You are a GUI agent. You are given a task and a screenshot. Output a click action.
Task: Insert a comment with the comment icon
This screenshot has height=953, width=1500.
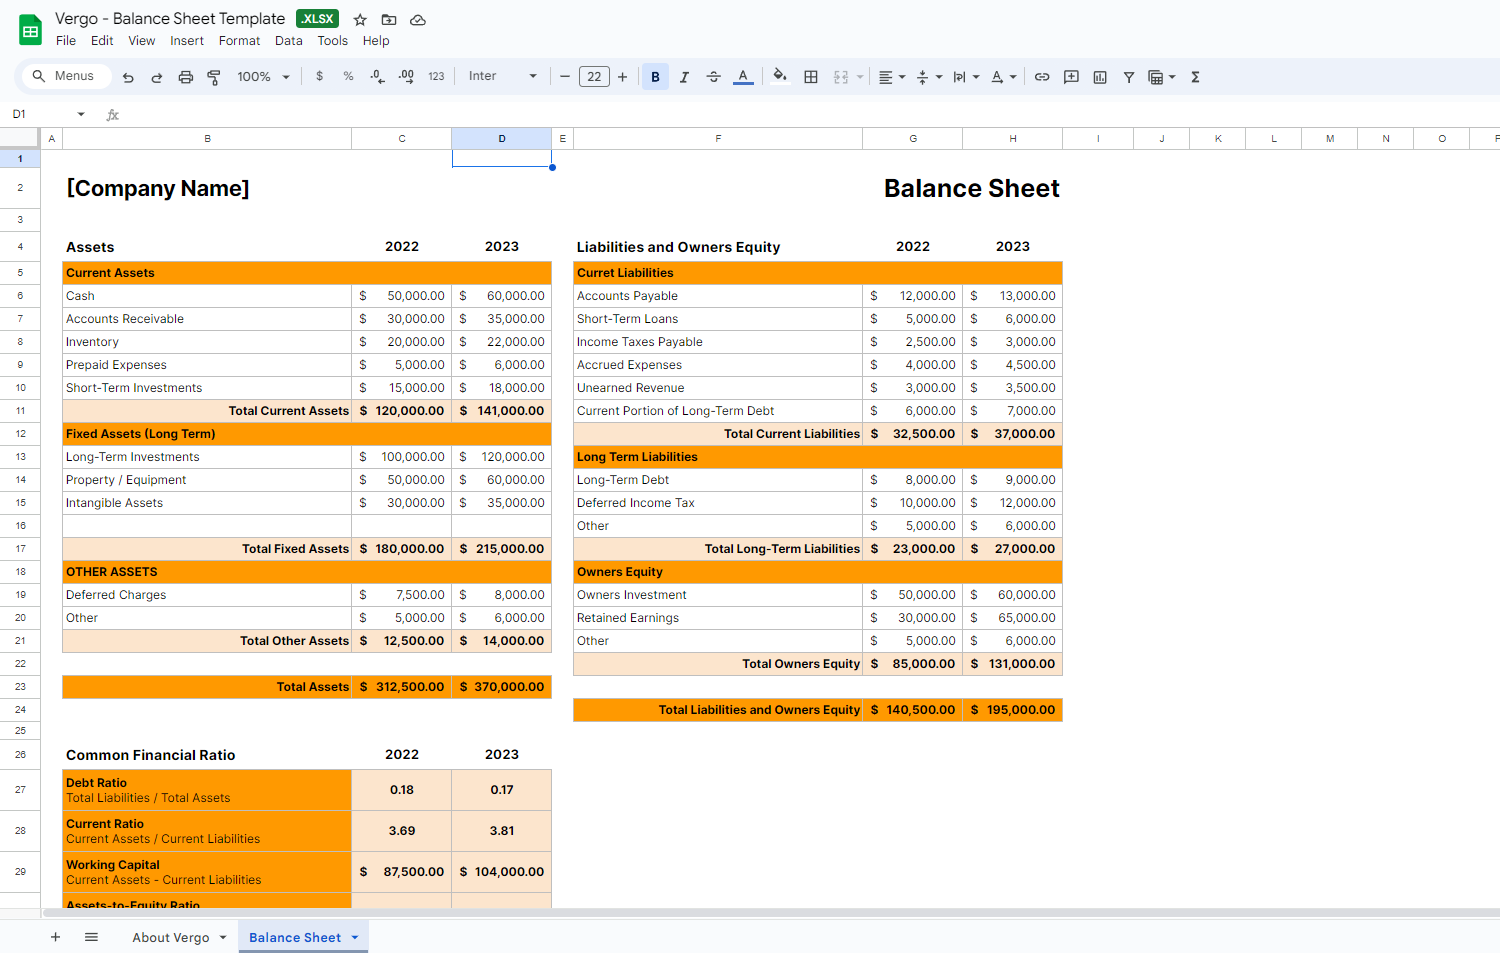click(x=1070, y=76)
